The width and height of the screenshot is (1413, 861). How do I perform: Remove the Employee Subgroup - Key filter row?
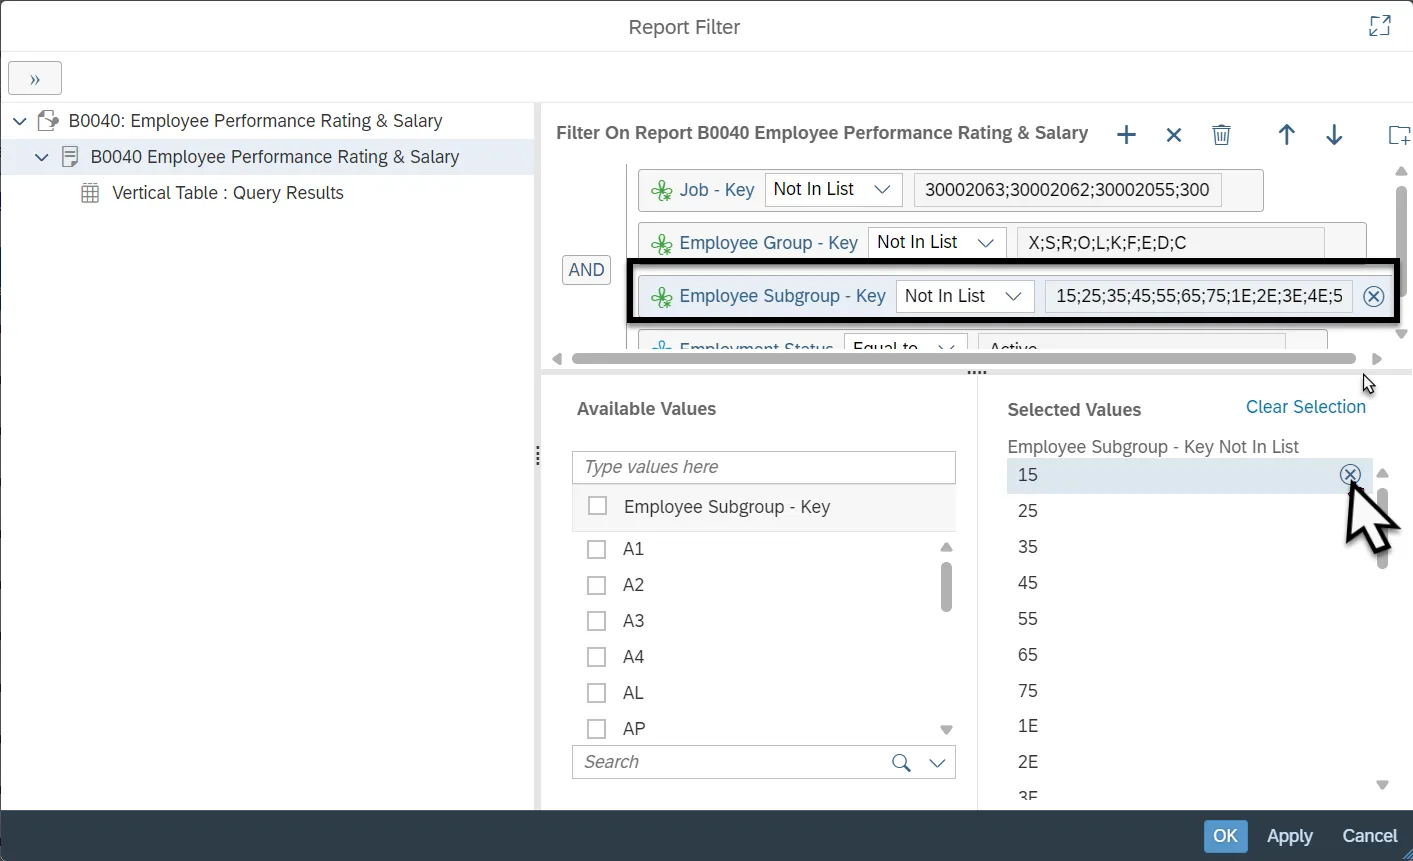[x=1374, y=296]
